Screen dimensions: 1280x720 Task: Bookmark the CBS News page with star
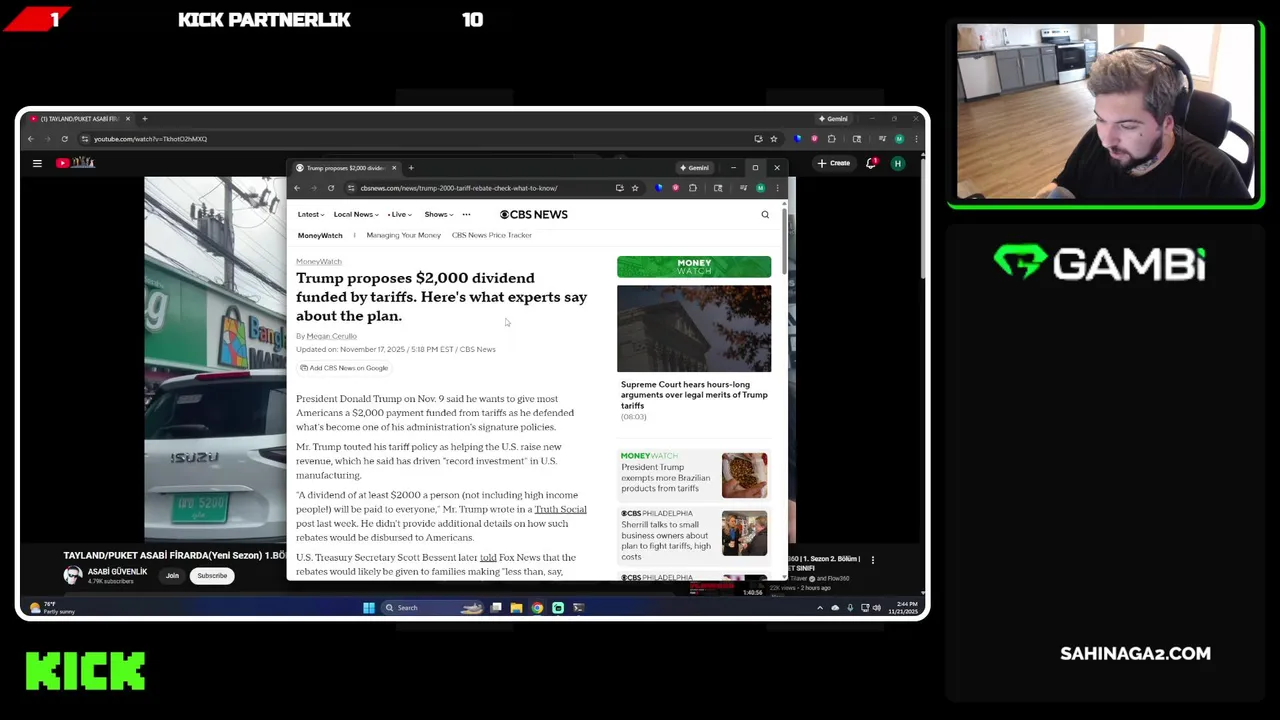pyautogui.click(x=635, y=188)
